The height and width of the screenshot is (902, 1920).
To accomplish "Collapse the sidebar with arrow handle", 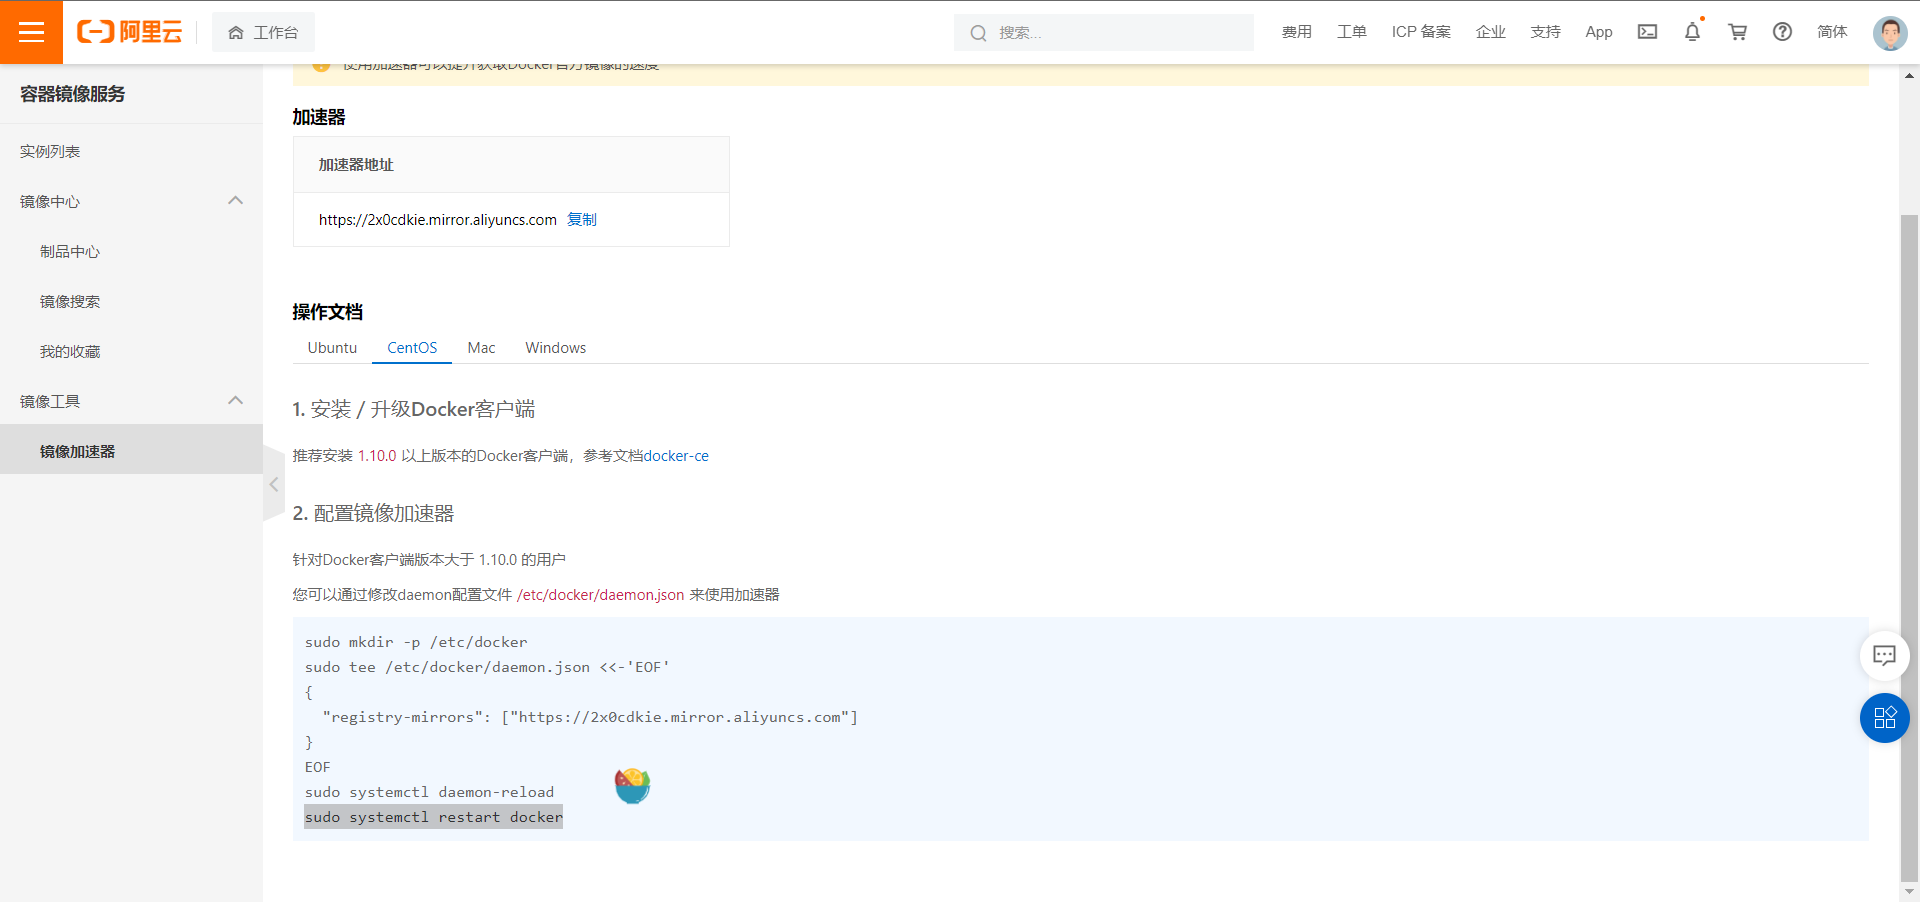I will pyautogui.click(x=274, y=484).
